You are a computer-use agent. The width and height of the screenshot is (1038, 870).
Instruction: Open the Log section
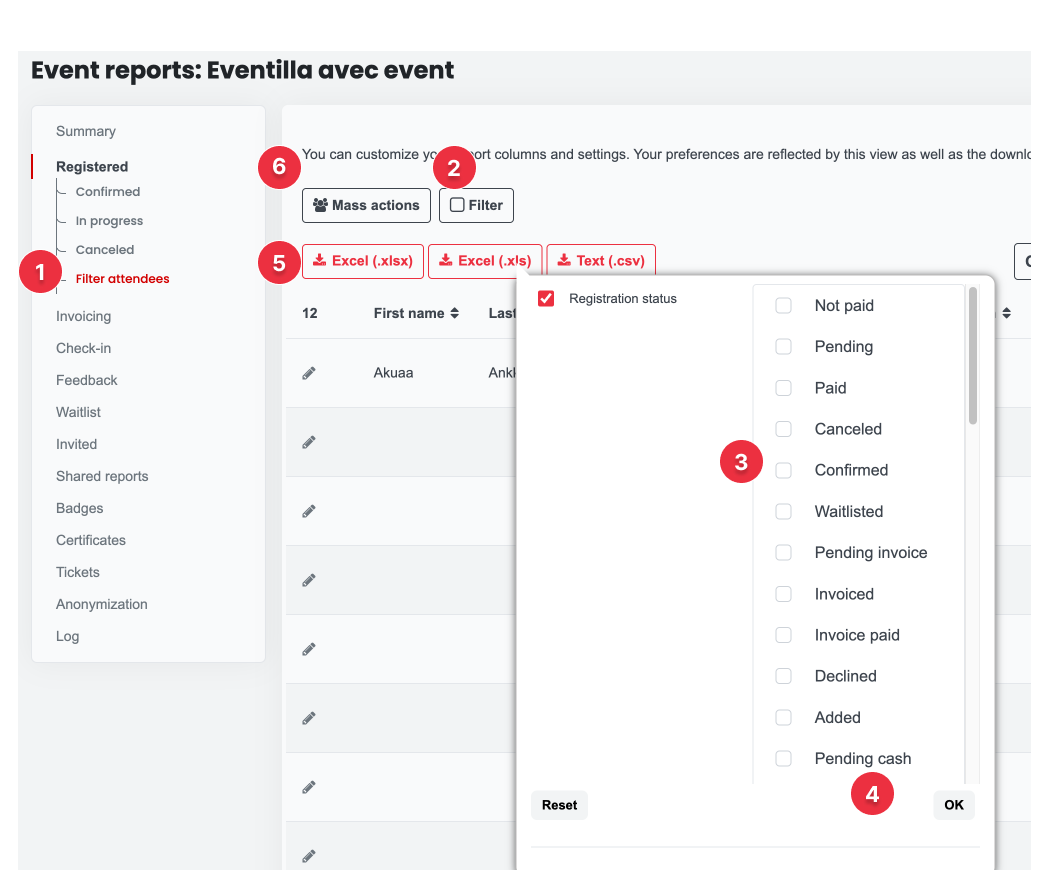pyautogui.click(x=68, y=636)
